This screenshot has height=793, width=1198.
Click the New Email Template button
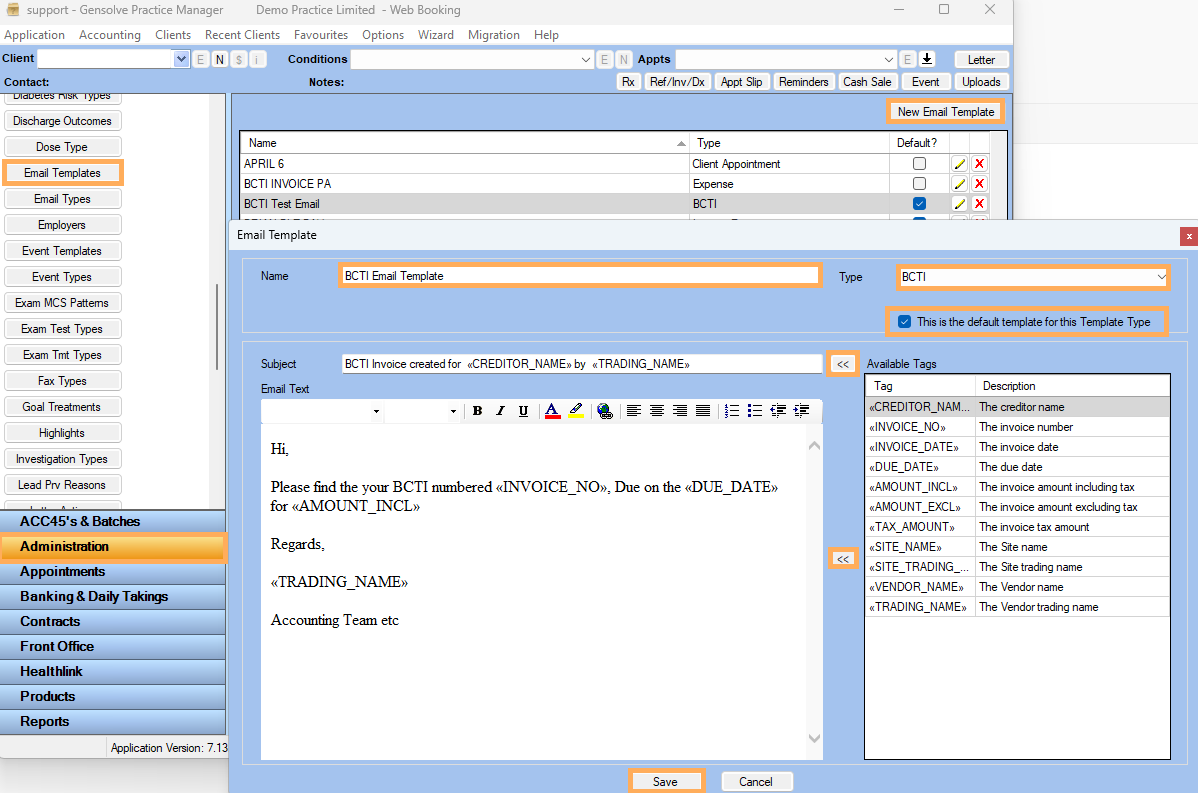click(944, 111)
